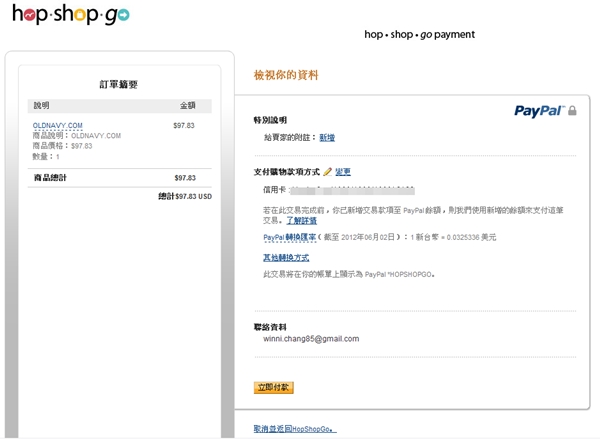Click the 訂單摘要 order summary title
Viewport: 600px width, 439px height.
(x=118, y=85)
